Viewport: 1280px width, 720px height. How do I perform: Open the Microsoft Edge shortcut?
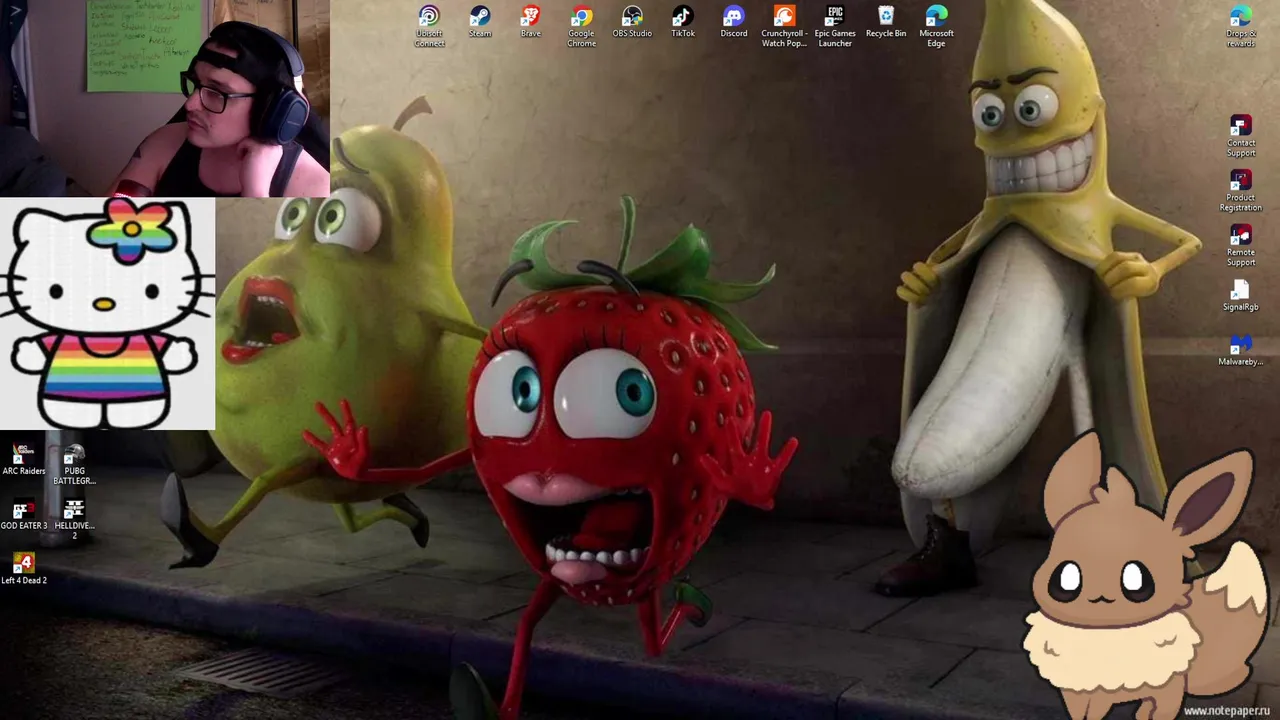[936, 26]
